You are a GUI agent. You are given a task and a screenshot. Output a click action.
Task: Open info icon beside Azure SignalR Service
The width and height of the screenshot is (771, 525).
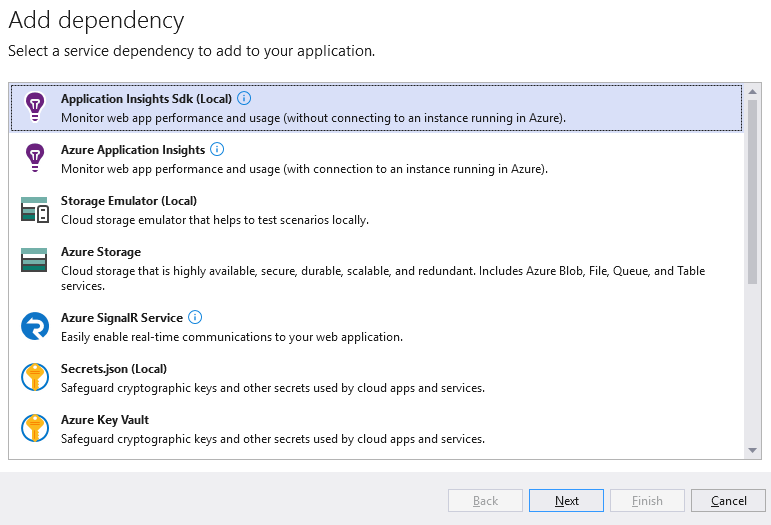195,318
